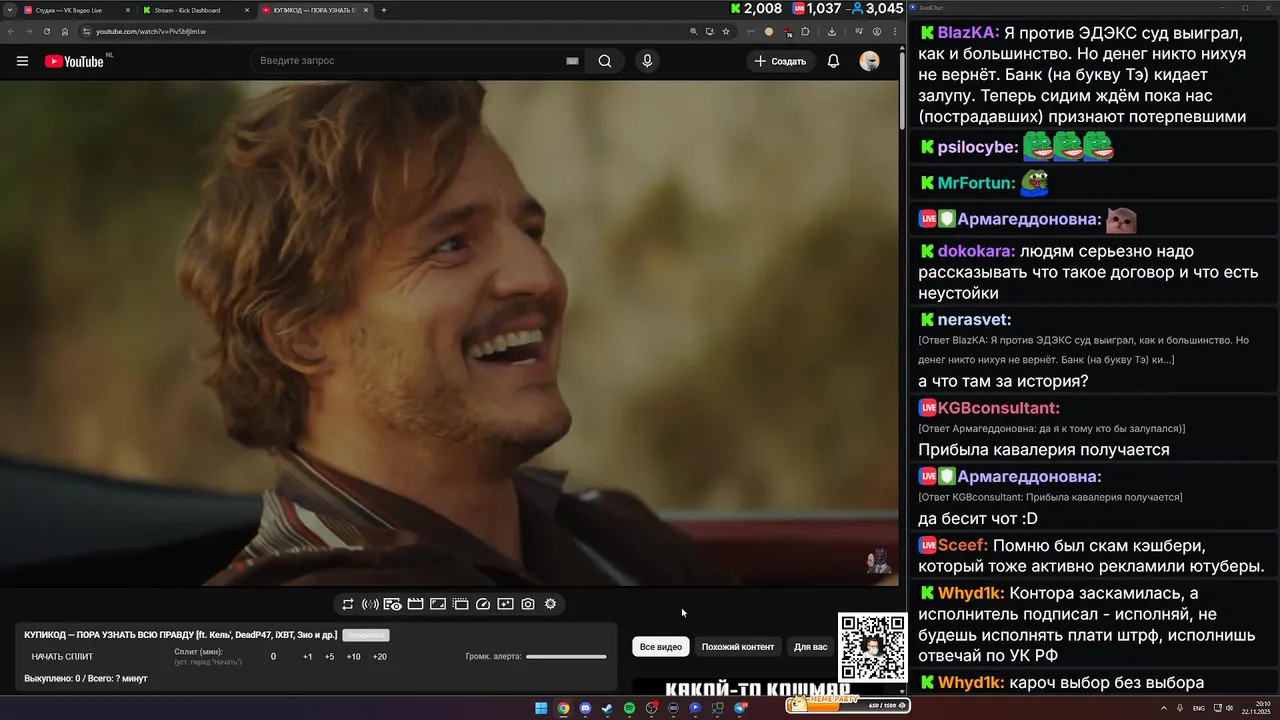The image size is (1280, 720).
Task: Open Discord from the taskbar
Action: [585, 708]
